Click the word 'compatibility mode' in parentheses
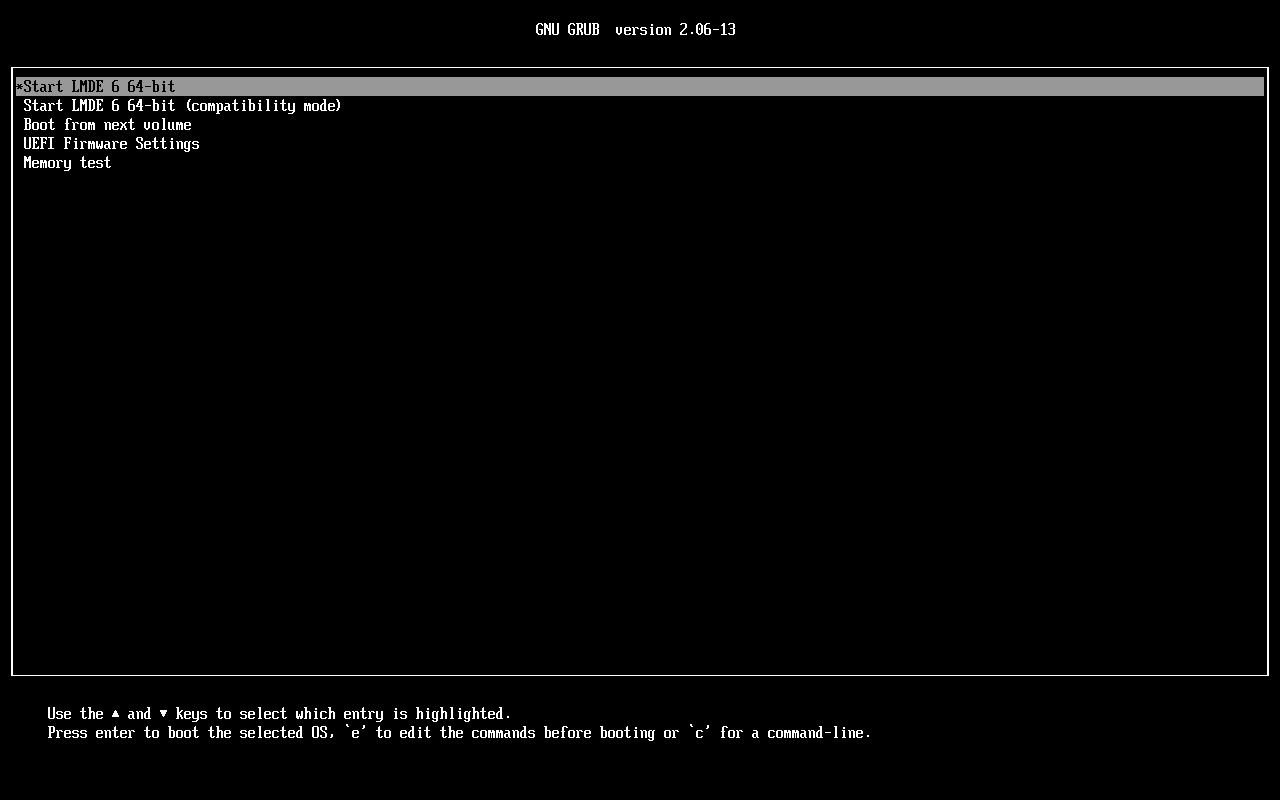Image resolution: width=1280 pixels, height=800 pixels. point(264,105)
